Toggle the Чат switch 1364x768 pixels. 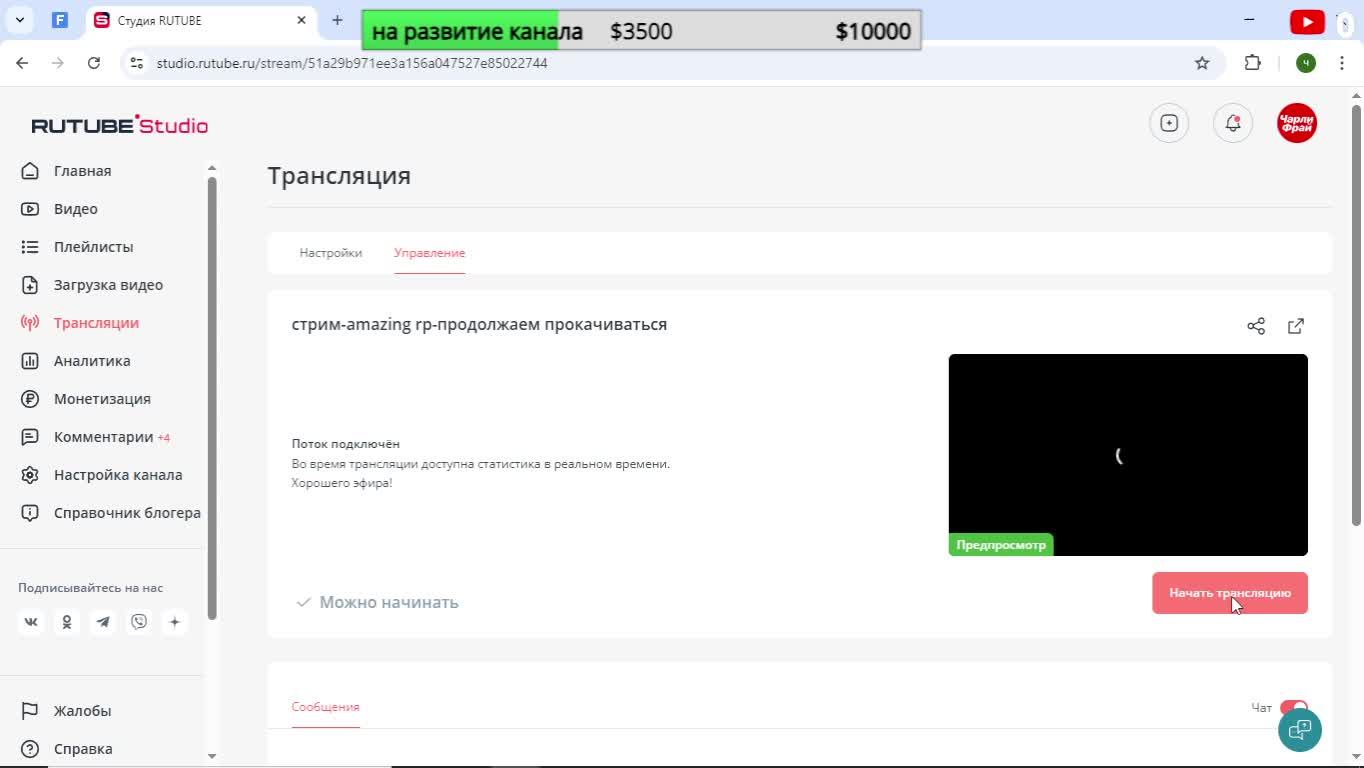1294,707
